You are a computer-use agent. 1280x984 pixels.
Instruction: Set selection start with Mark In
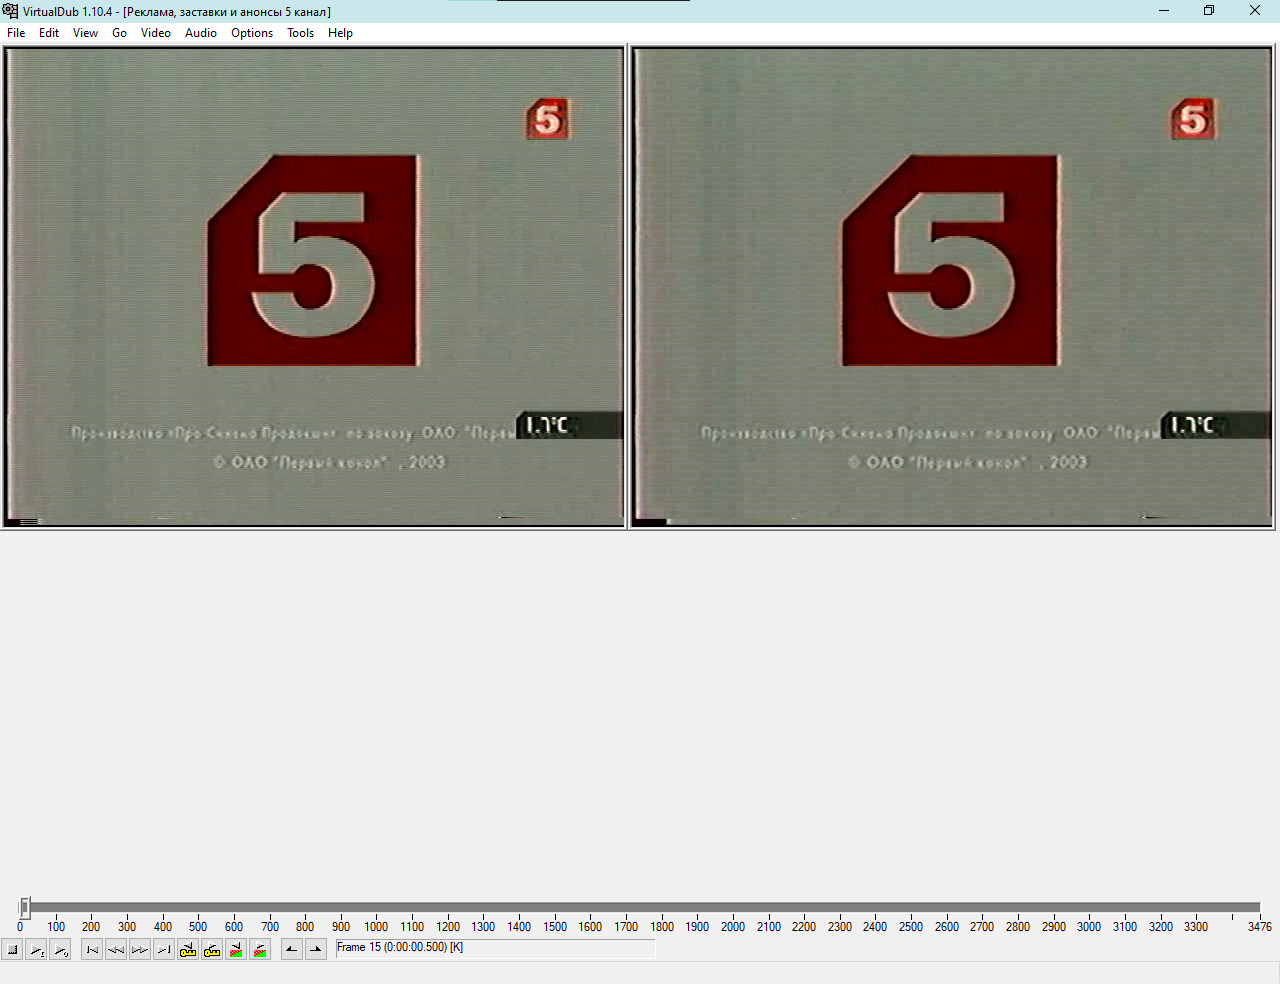pos(292,949)
